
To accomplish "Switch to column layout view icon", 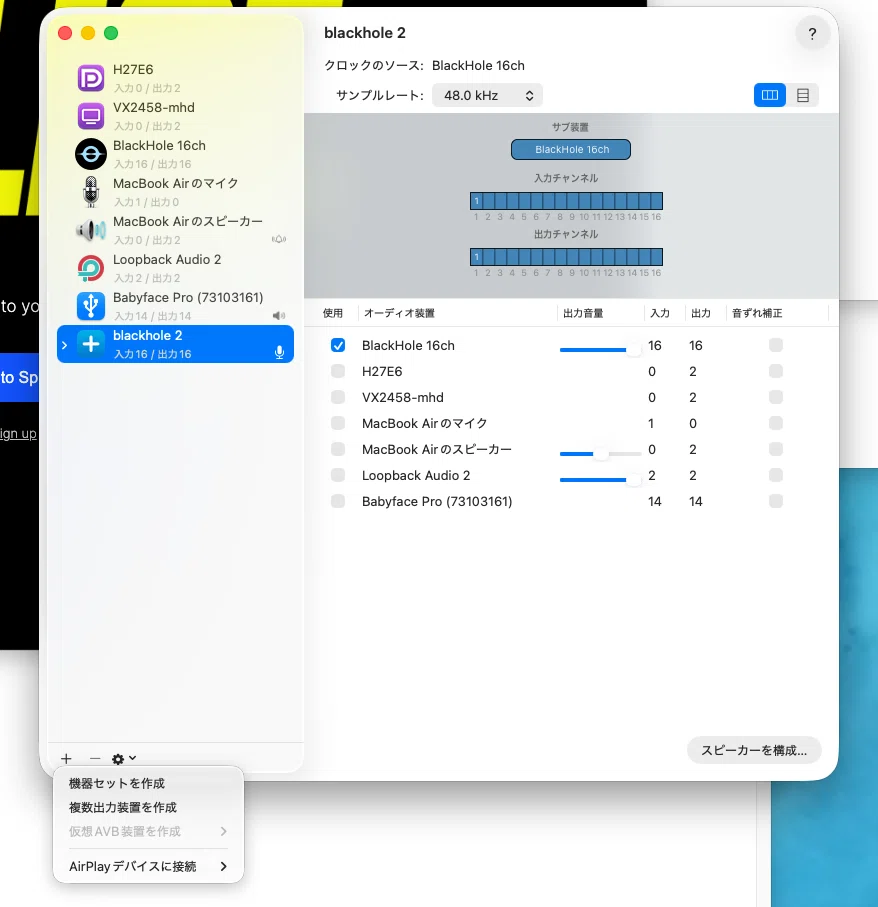I will [769, 95].
